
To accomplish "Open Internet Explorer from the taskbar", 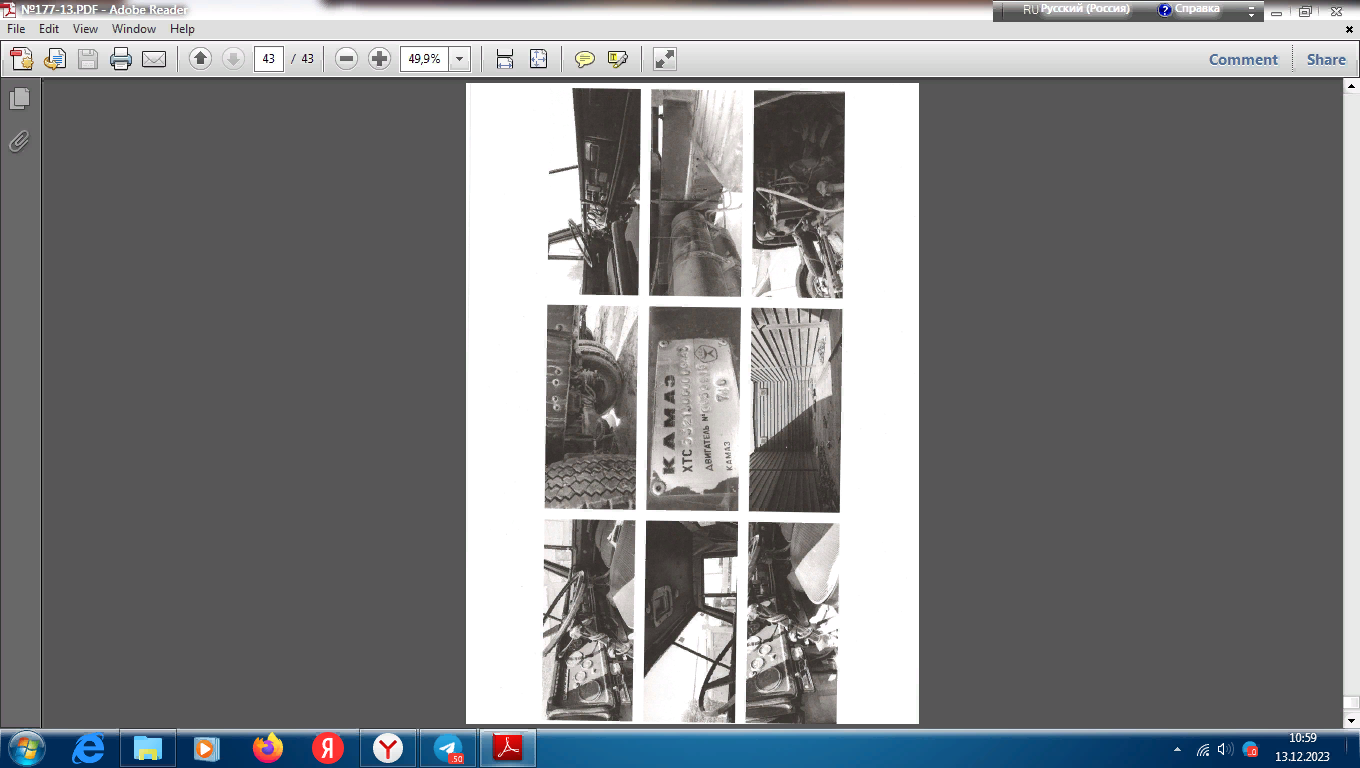I will click(x=88, y=748).
